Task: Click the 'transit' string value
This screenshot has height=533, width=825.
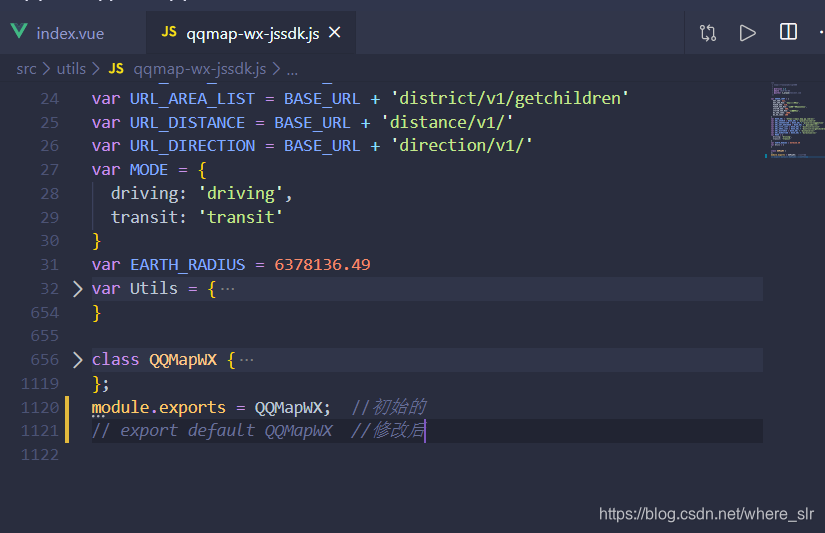Action: pyautogui.click(x=241, y=217)
